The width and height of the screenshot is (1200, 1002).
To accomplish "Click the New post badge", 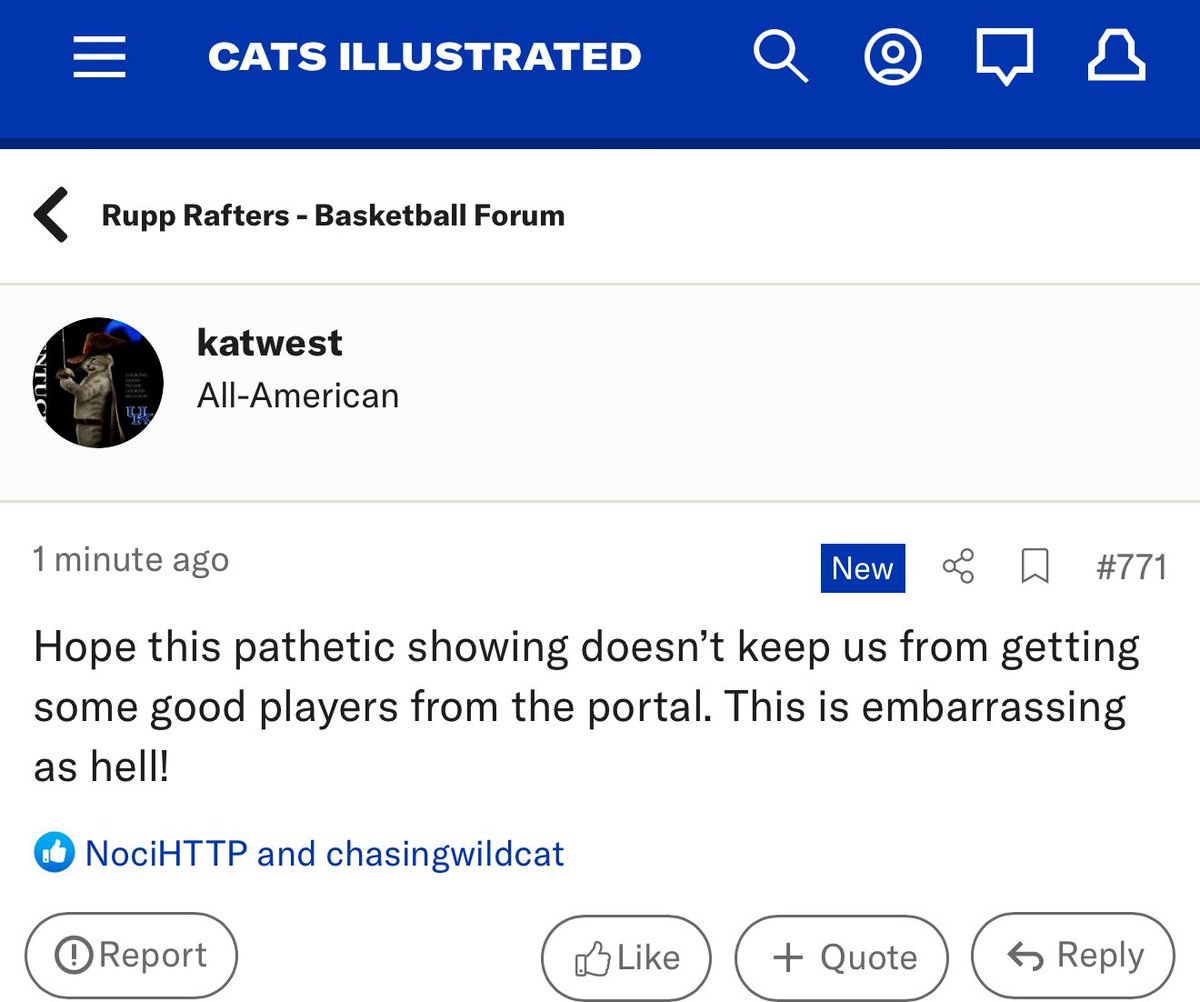I will (x=863, y=568).
